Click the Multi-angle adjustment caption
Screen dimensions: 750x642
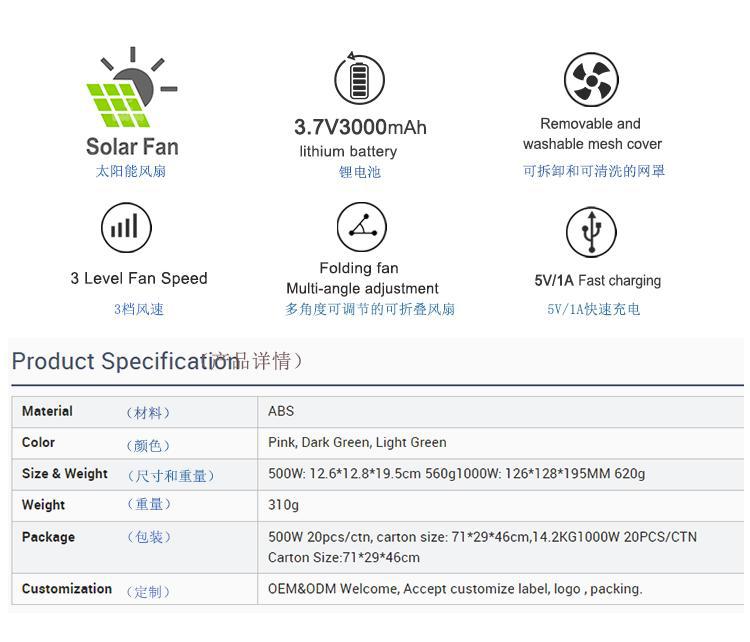pyautogui.click(x=362, y=289)
